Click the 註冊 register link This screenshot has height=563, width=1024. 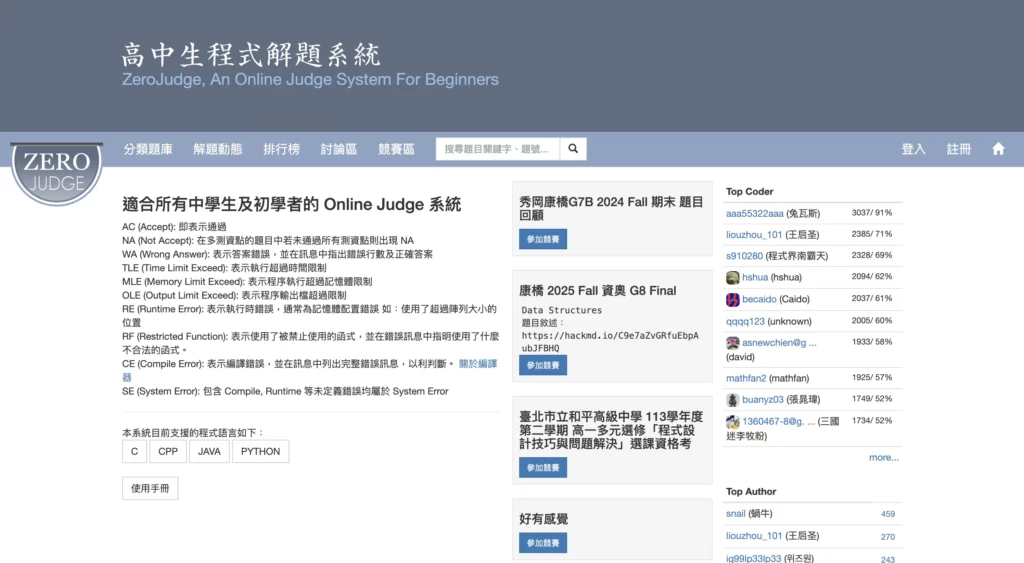958,149
